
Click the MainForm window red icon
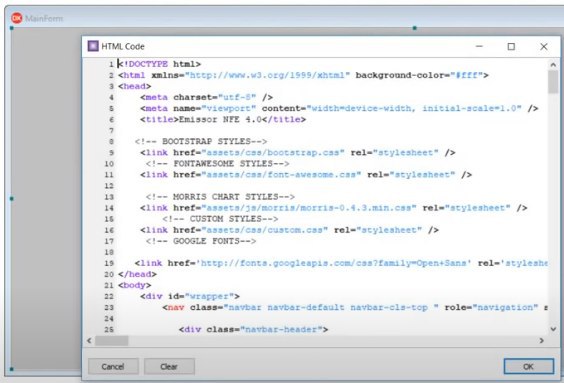[x=17, y=18]
